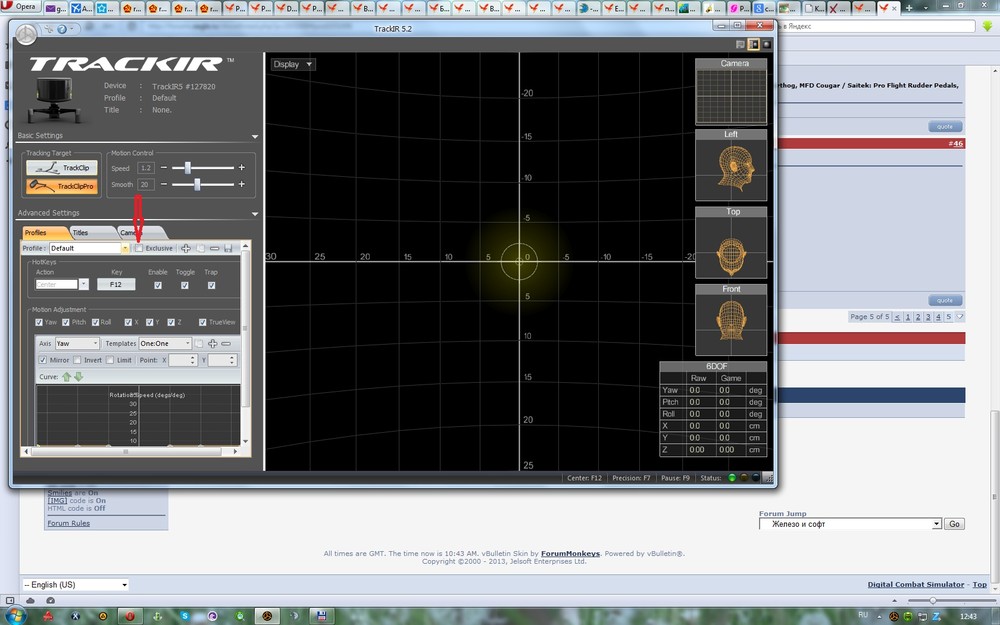
Task: Open the Profiles tab
Action: pos(36,232)
